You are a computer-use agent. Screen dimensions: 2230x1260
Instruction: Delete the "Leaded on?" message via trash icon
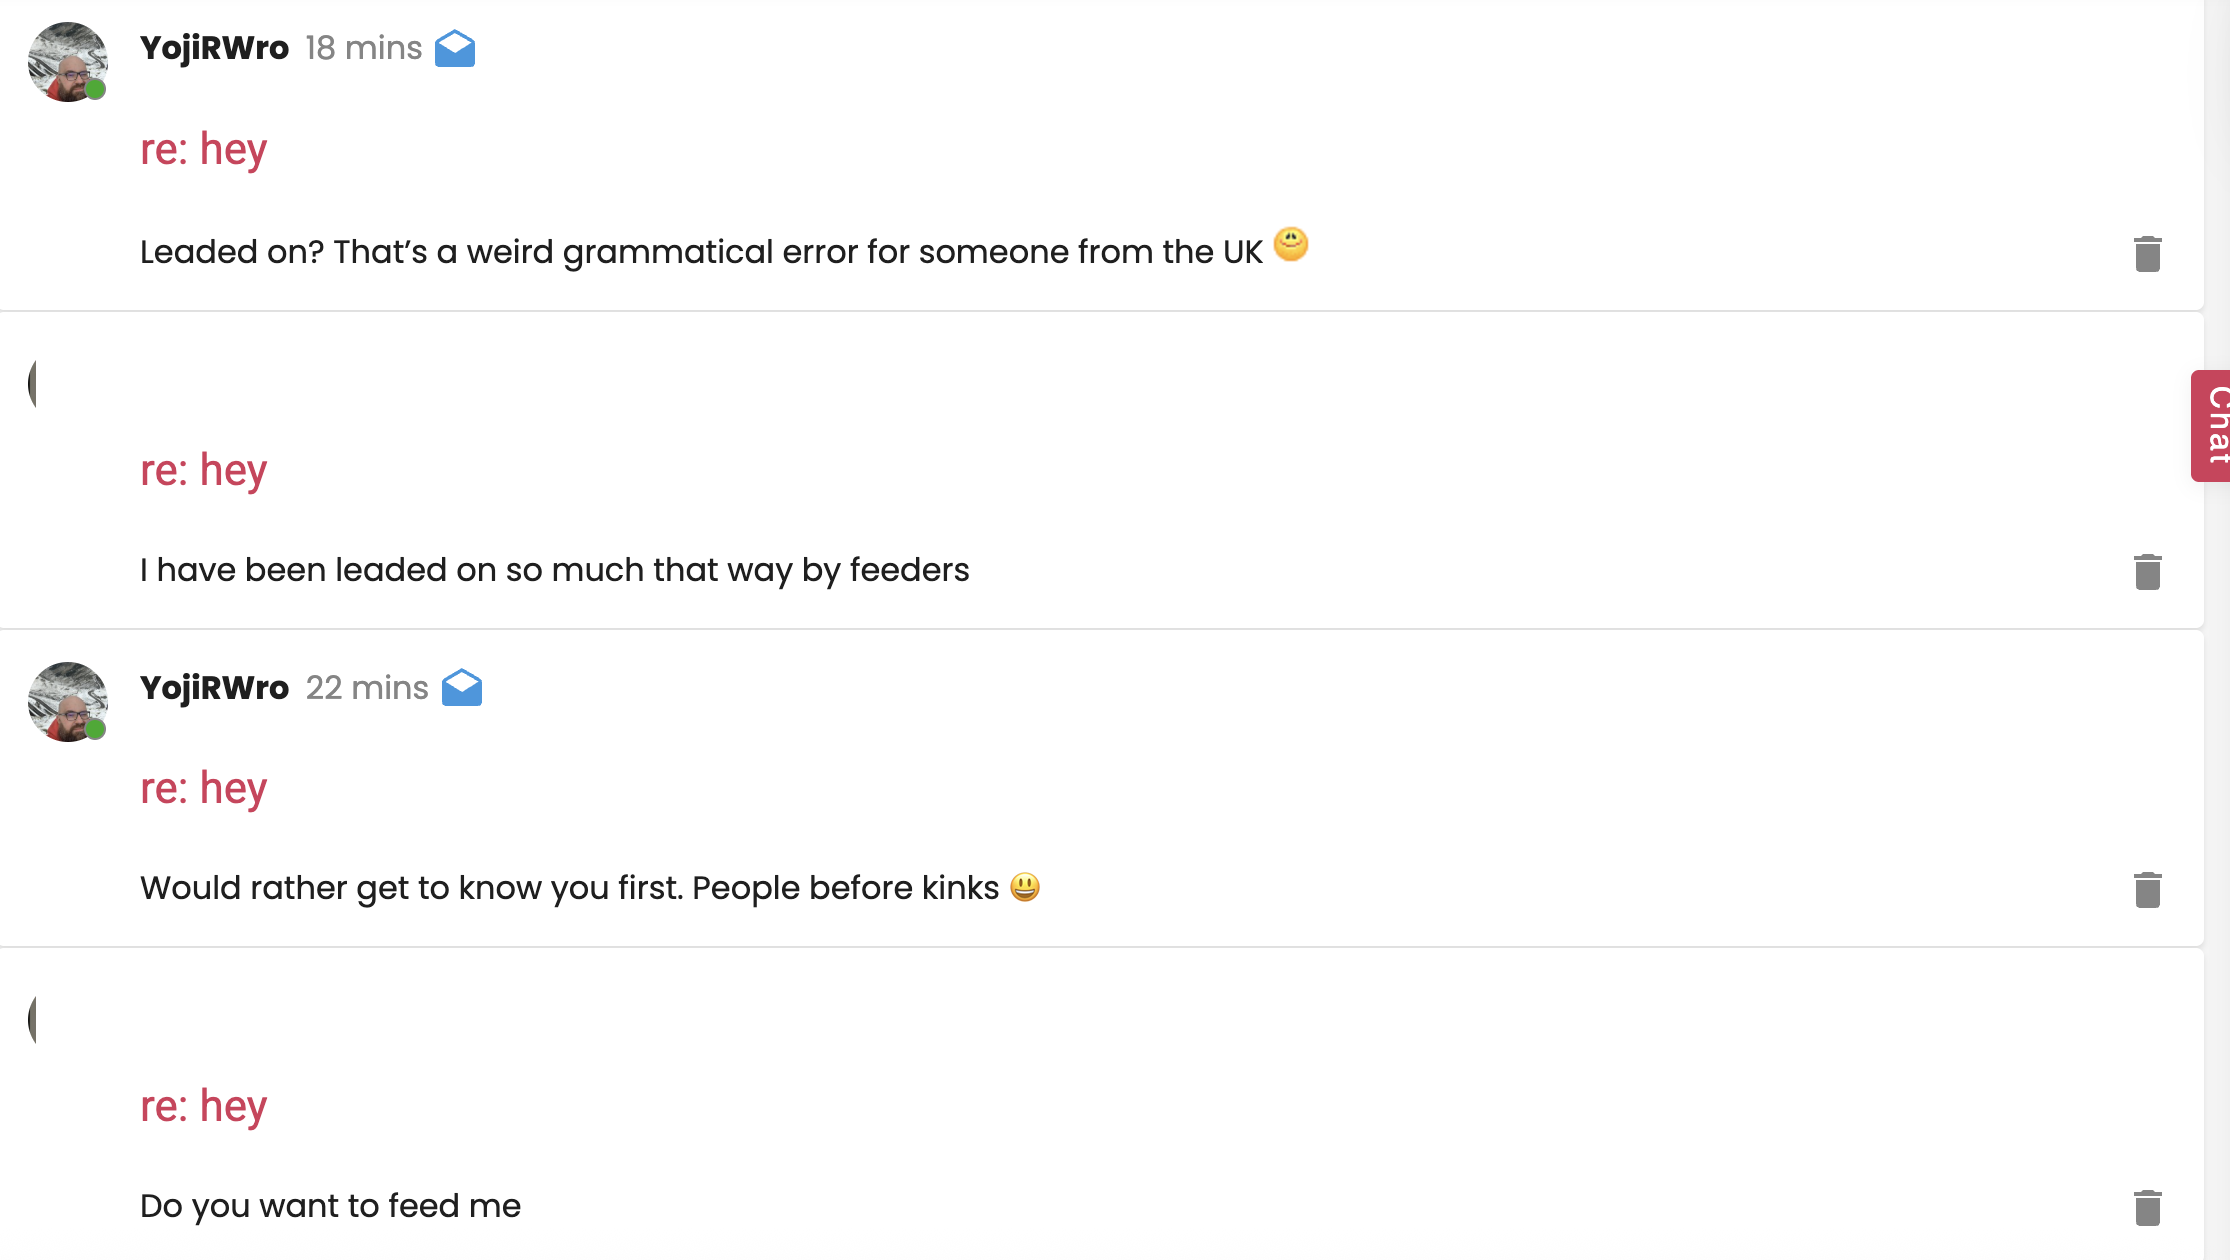[x=2147, y=254]
